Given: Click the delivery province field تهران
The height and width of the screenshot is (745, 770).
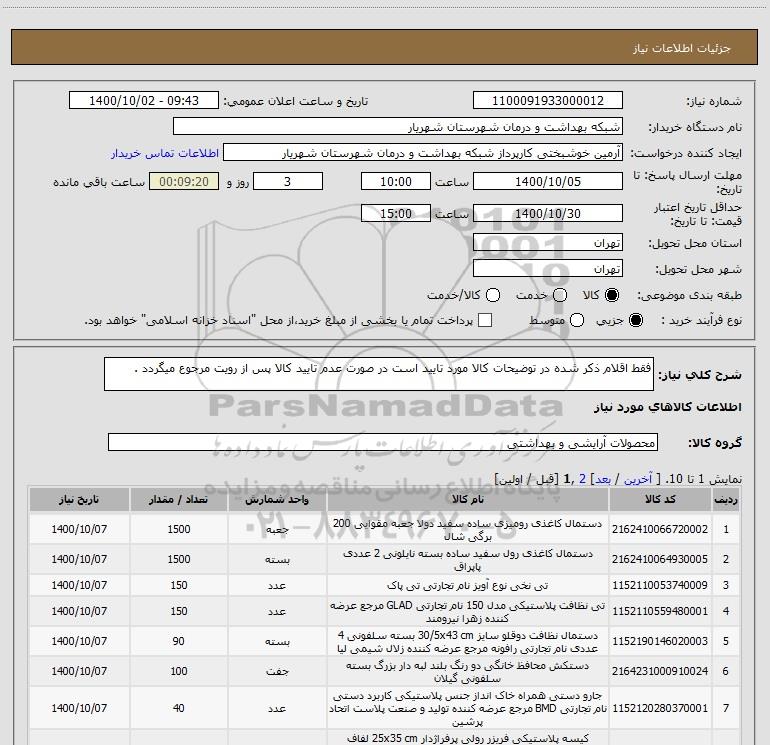Looking at the screenshot, I should pos(548,243).
